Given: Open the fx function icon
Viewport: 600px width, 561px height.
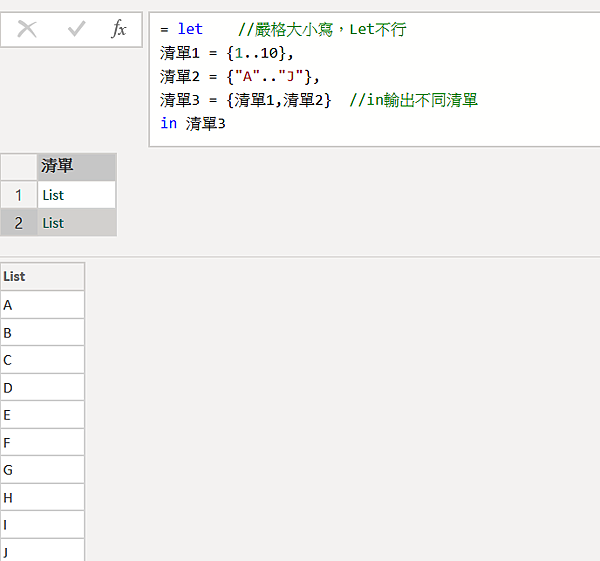Looking at the screenshot, I should click(119, 29).
